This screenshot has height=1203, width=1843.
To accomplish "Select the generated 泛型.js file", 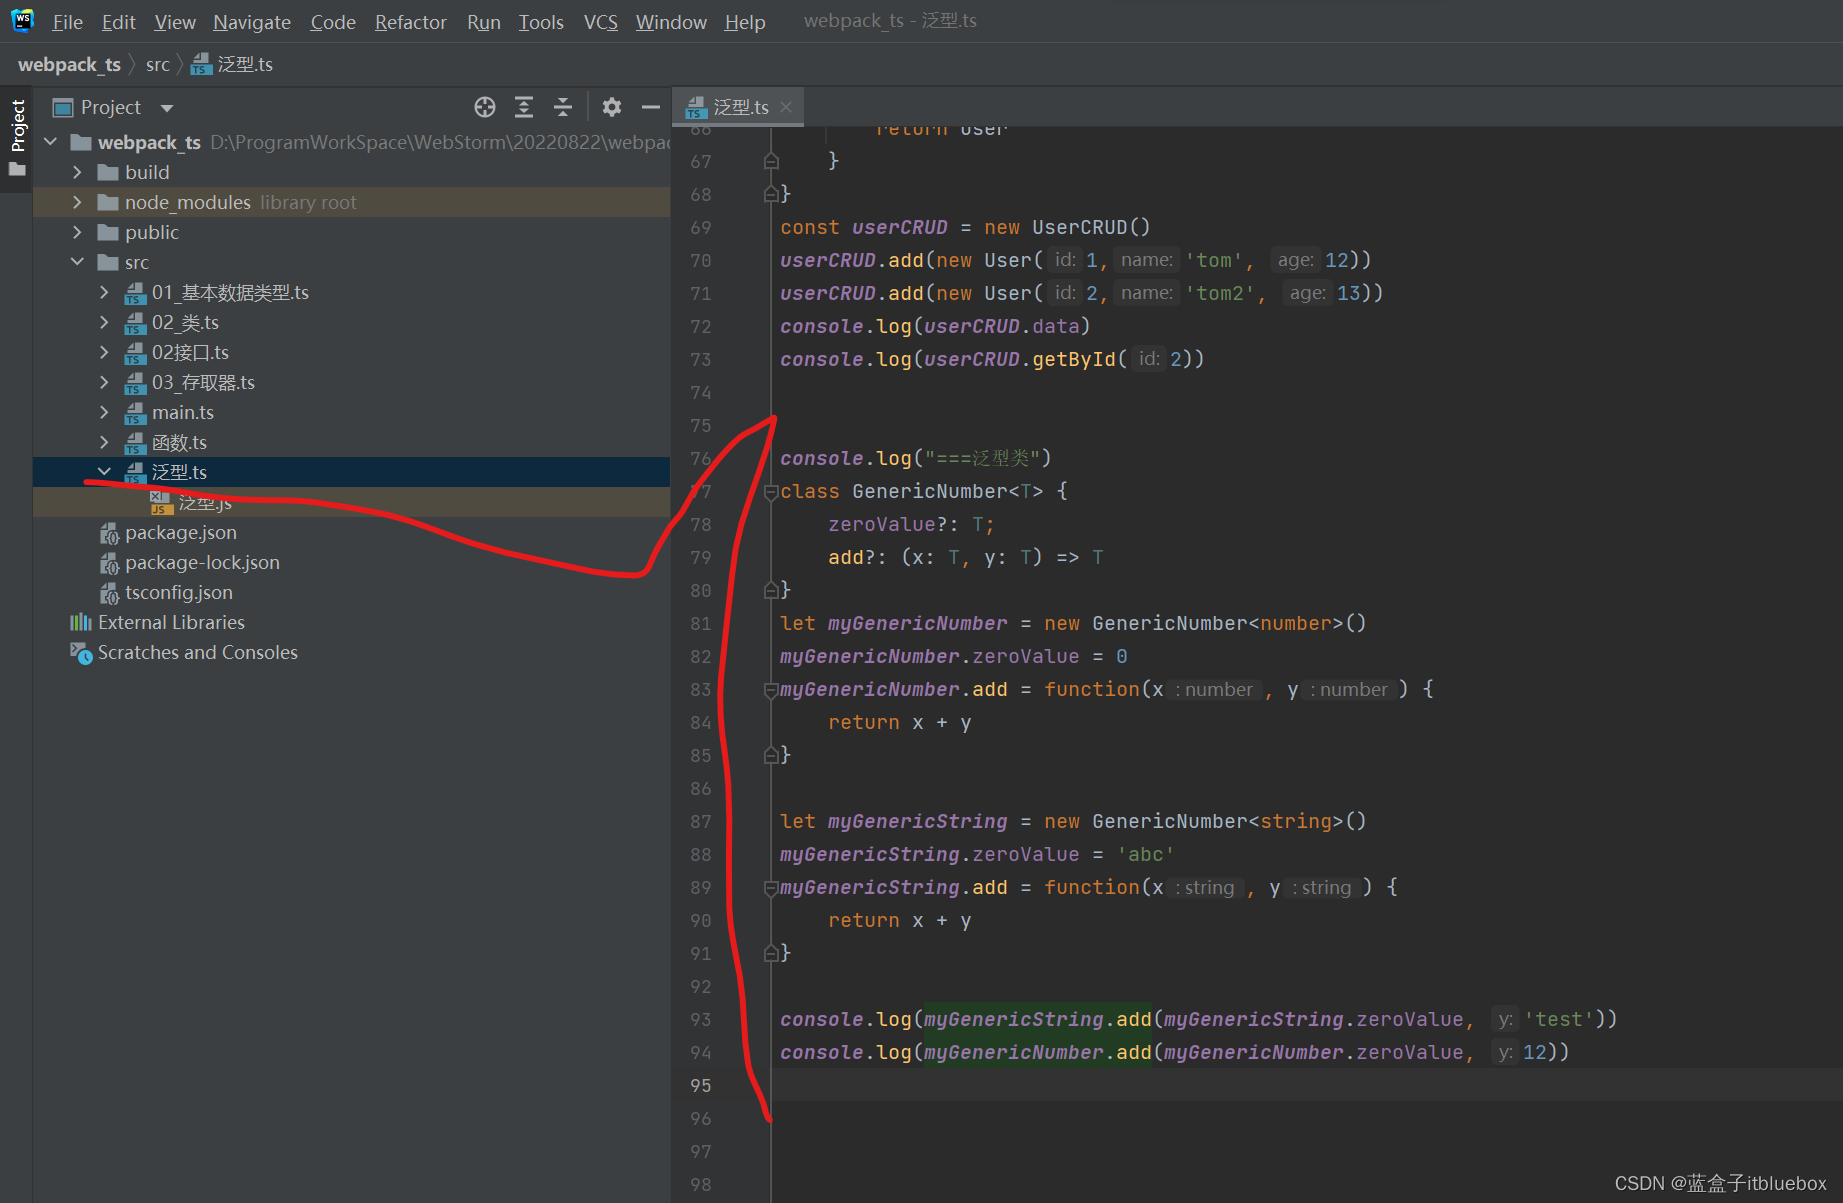I will [205, 502].
